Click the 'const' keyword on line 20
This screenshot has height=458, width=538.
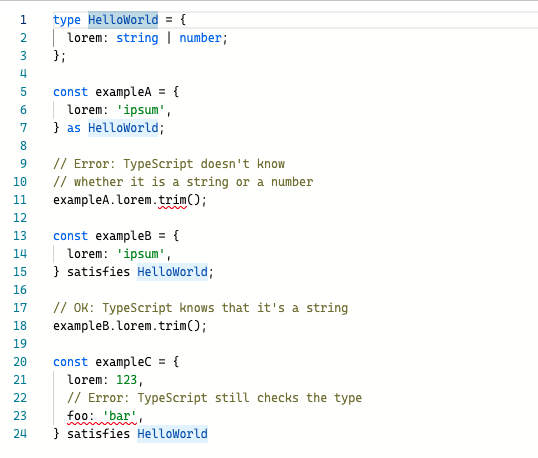[70, 362]
